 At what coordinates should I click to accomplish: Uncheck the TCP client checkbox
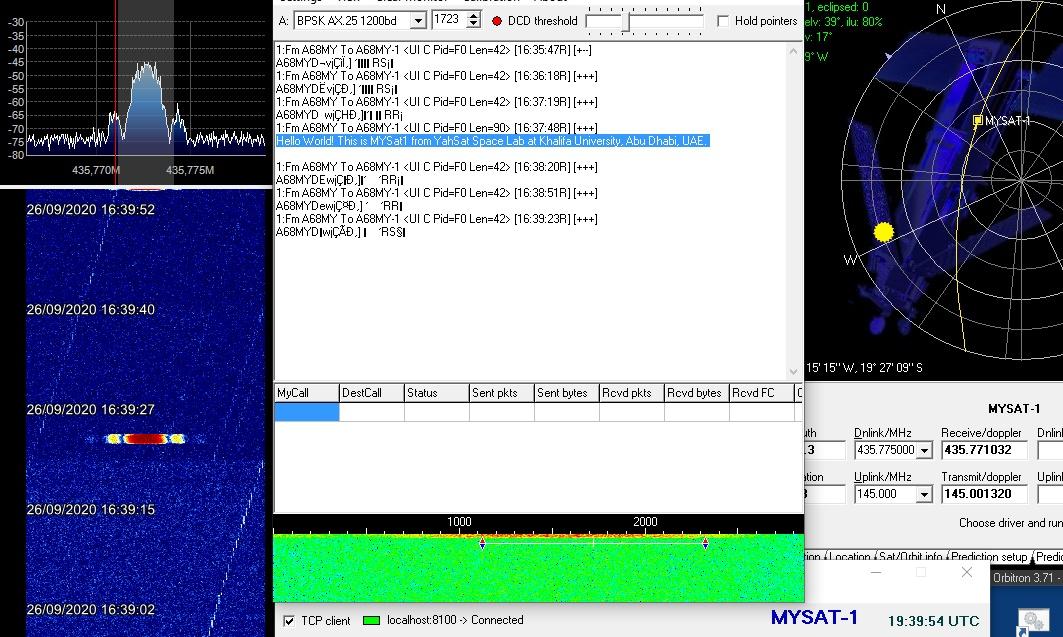tap(289, 620)
